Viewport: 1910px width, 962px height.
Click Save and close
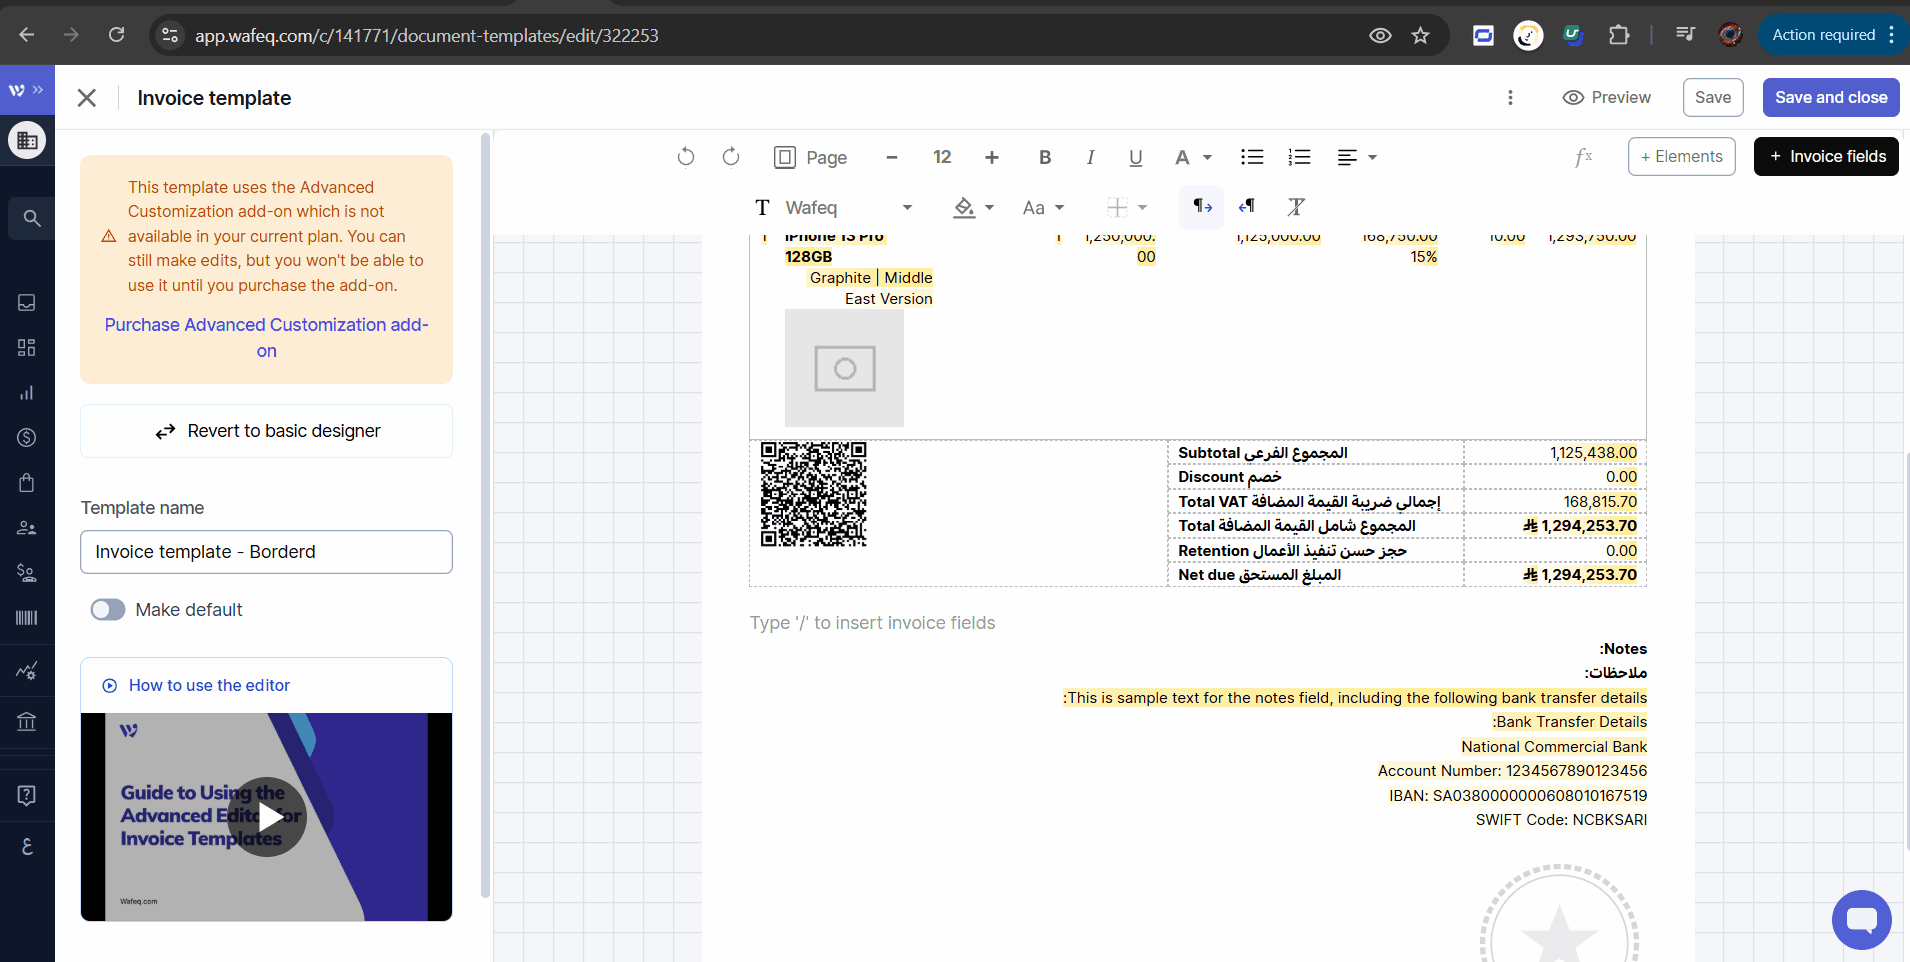[x=1831, y=97]
